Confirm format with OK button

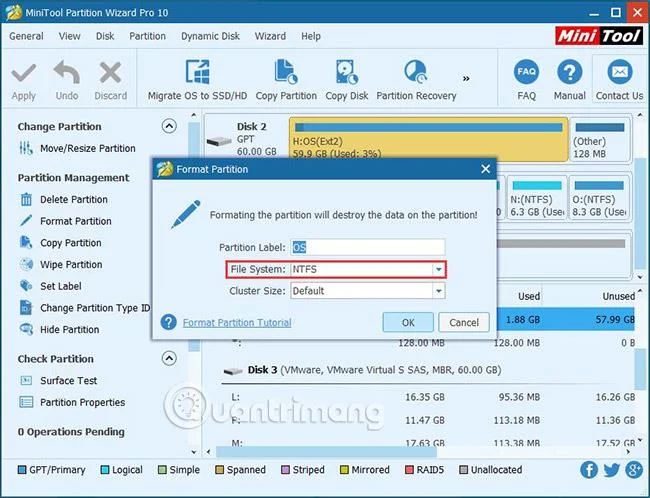click(408, 322)
